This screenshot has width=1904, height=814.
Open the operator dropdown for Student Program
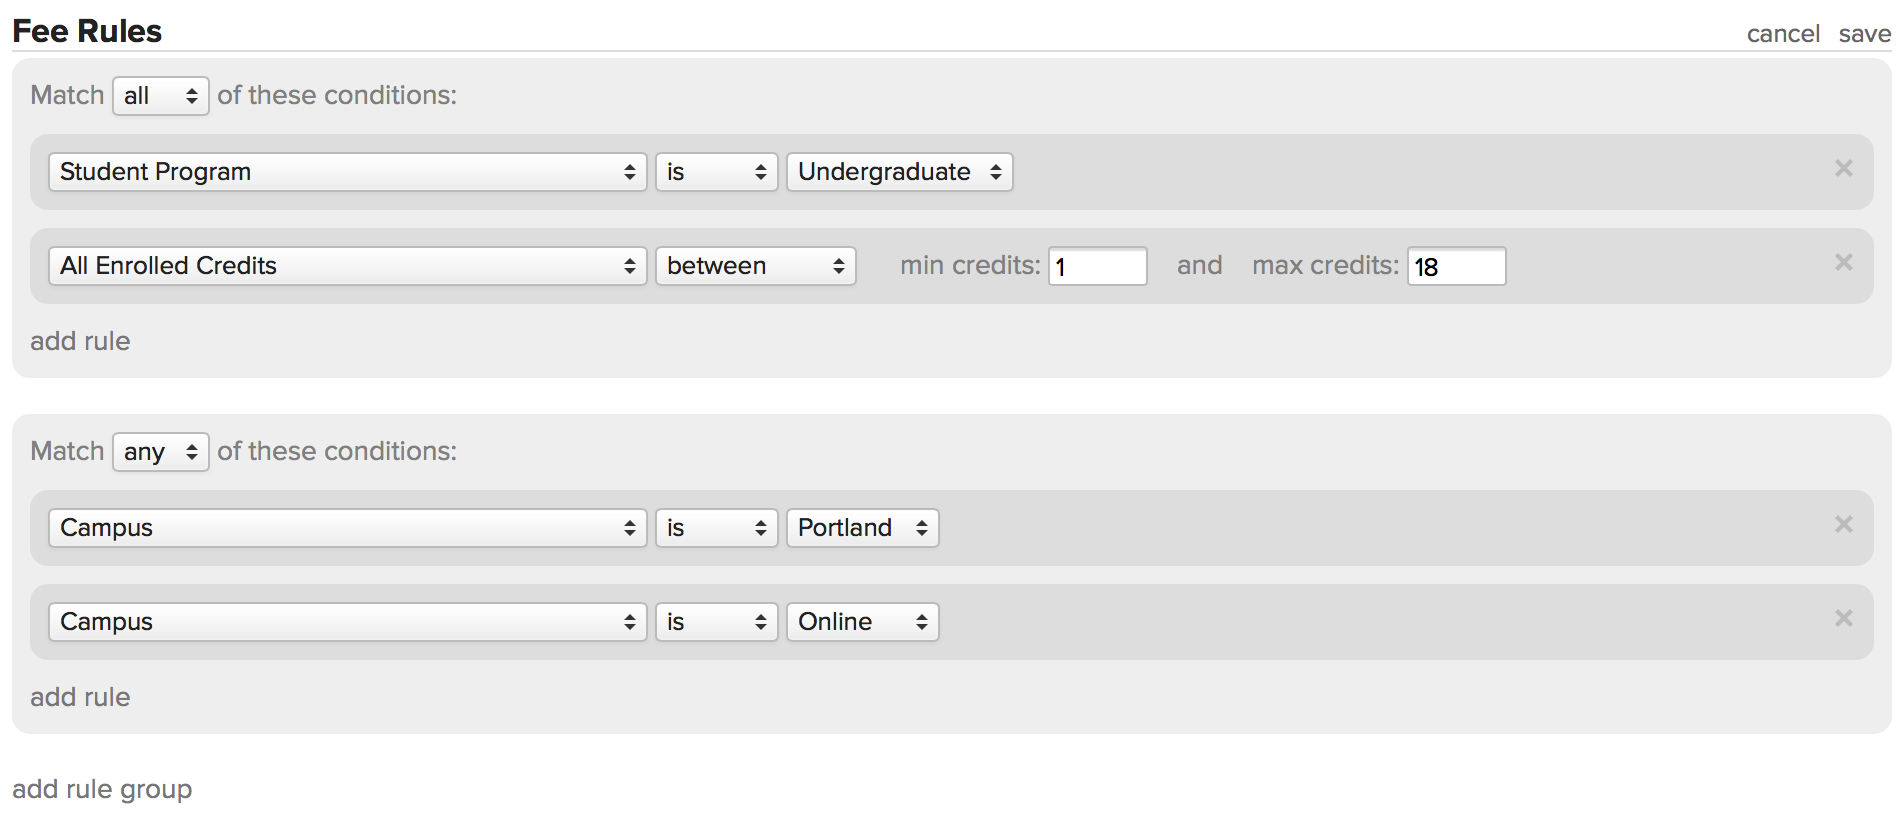point(716,172)
